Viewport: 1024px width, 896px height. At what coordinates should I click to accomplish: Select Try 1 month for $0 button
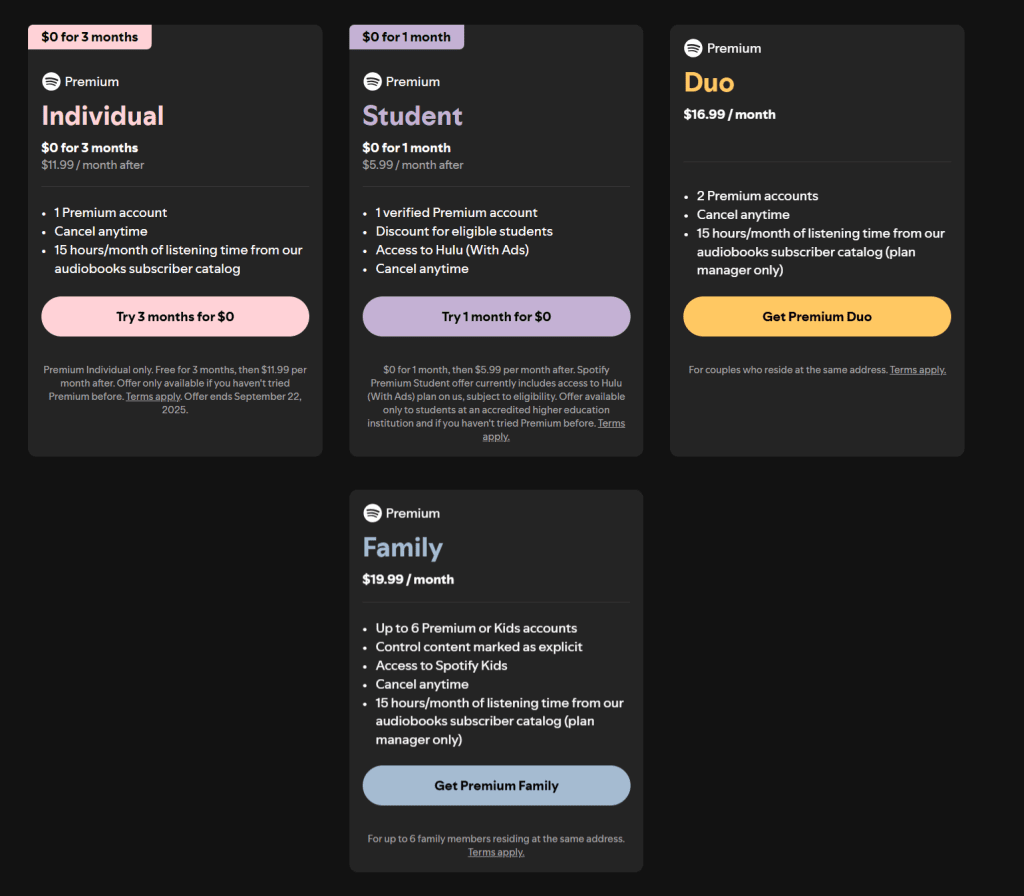pyautogui.click(x=496, y=317)
